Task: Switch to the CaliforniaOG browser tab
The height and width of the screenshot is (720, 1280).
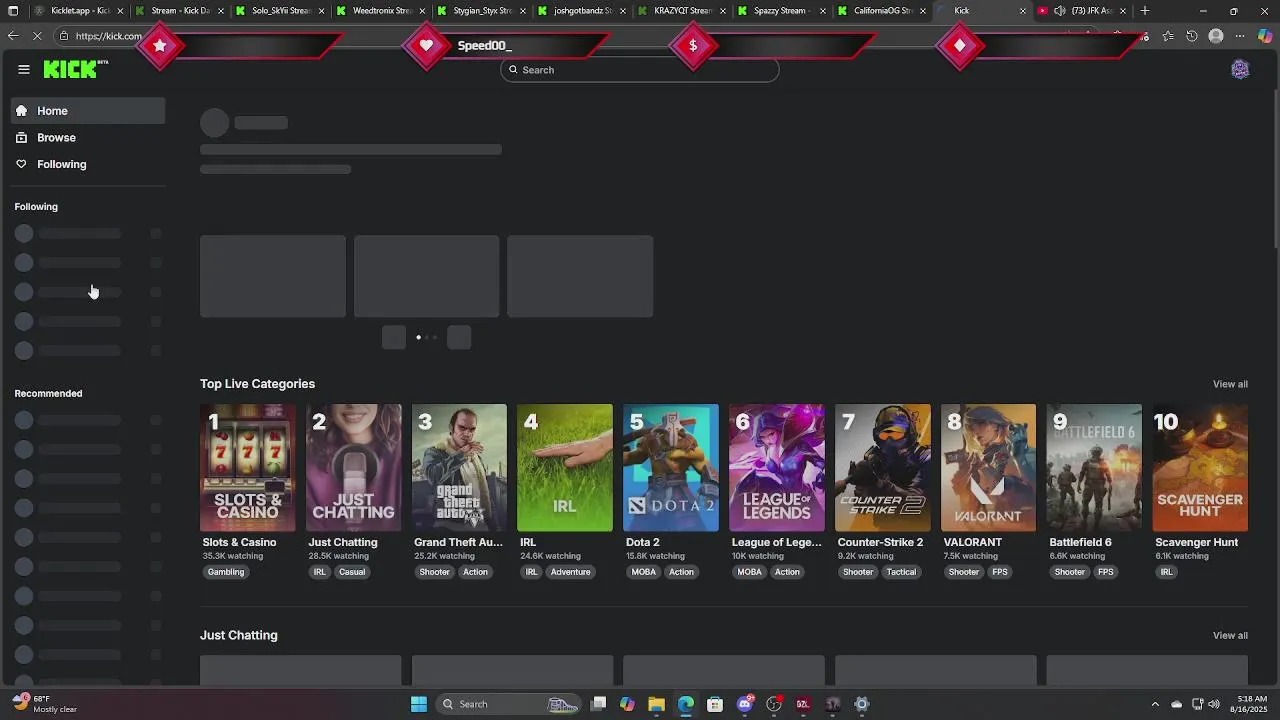Action: coord(880,11)
